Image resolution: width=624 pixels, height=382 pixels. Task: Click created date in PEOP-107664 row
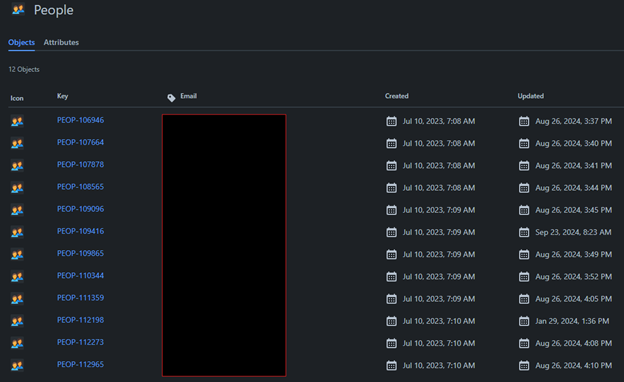(x=439, y=144)
